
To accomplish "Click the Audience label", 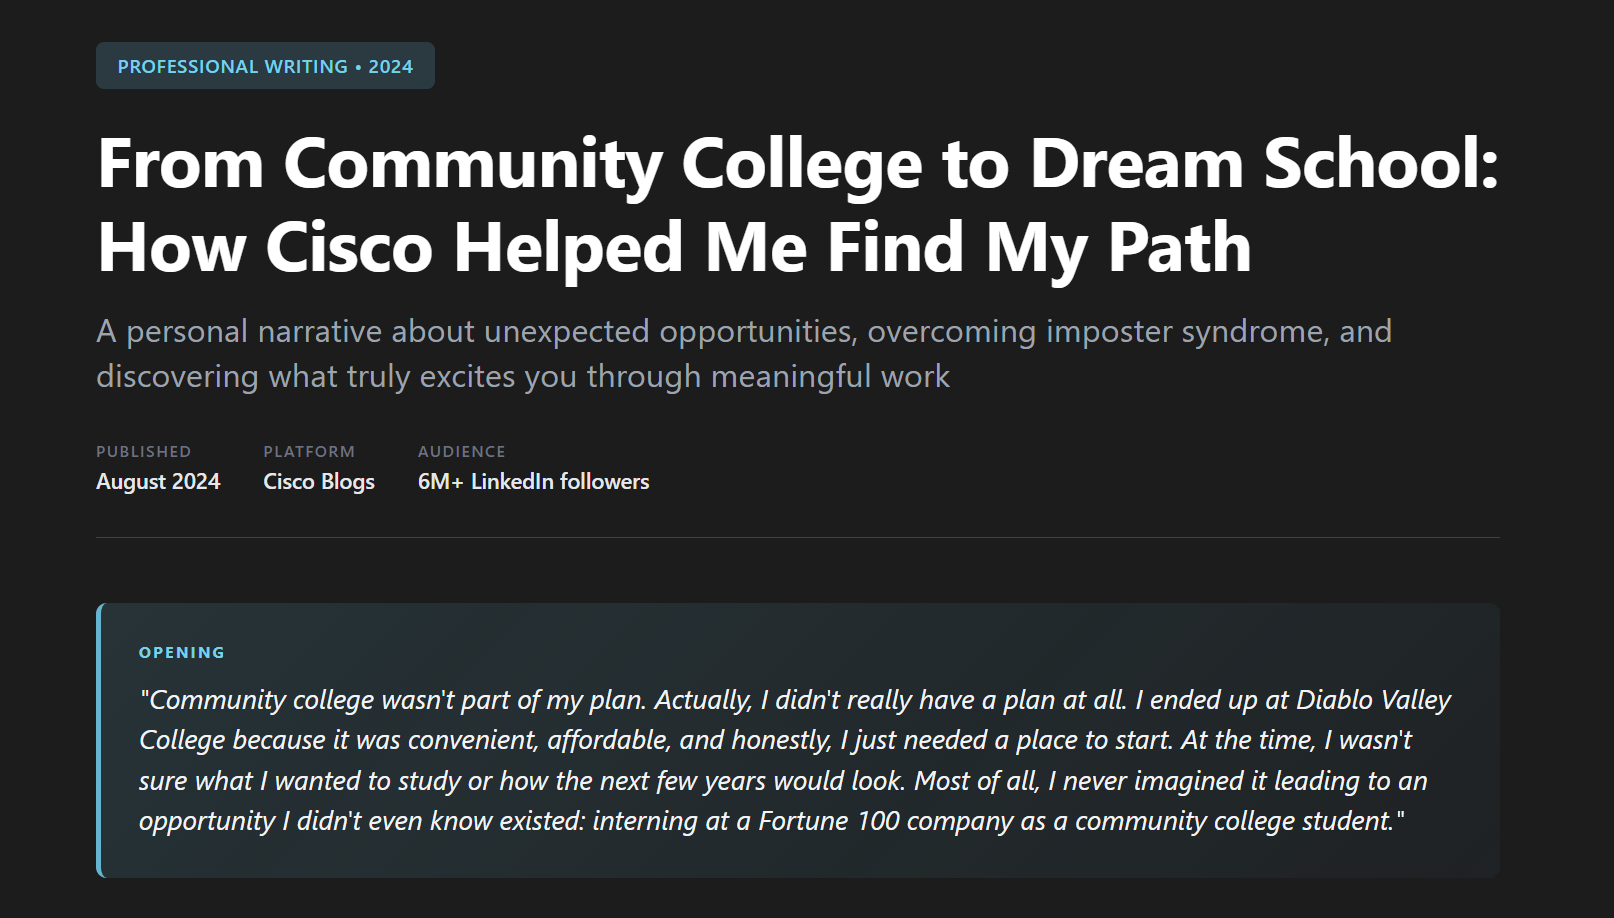I will (x=462, y=452).
